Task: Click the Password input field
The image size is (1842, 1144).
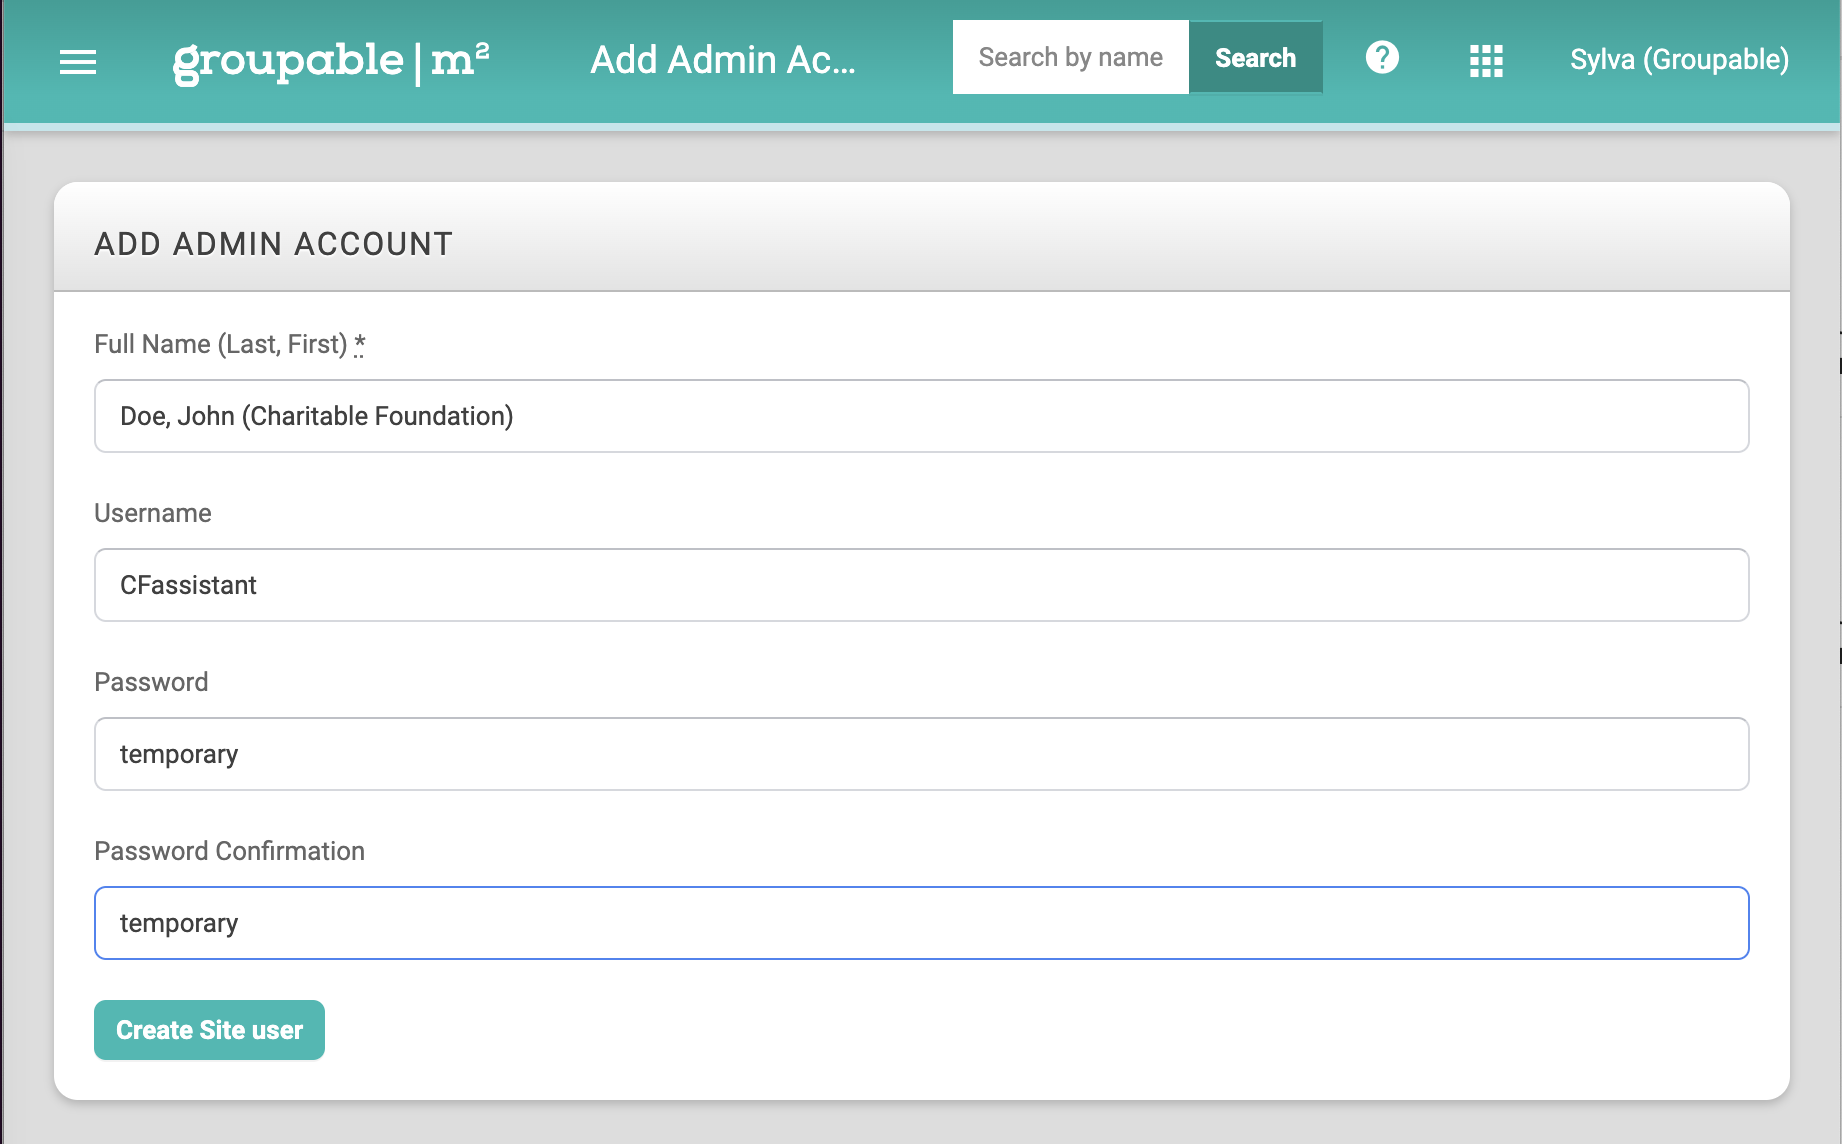Action: pos(921,754)
